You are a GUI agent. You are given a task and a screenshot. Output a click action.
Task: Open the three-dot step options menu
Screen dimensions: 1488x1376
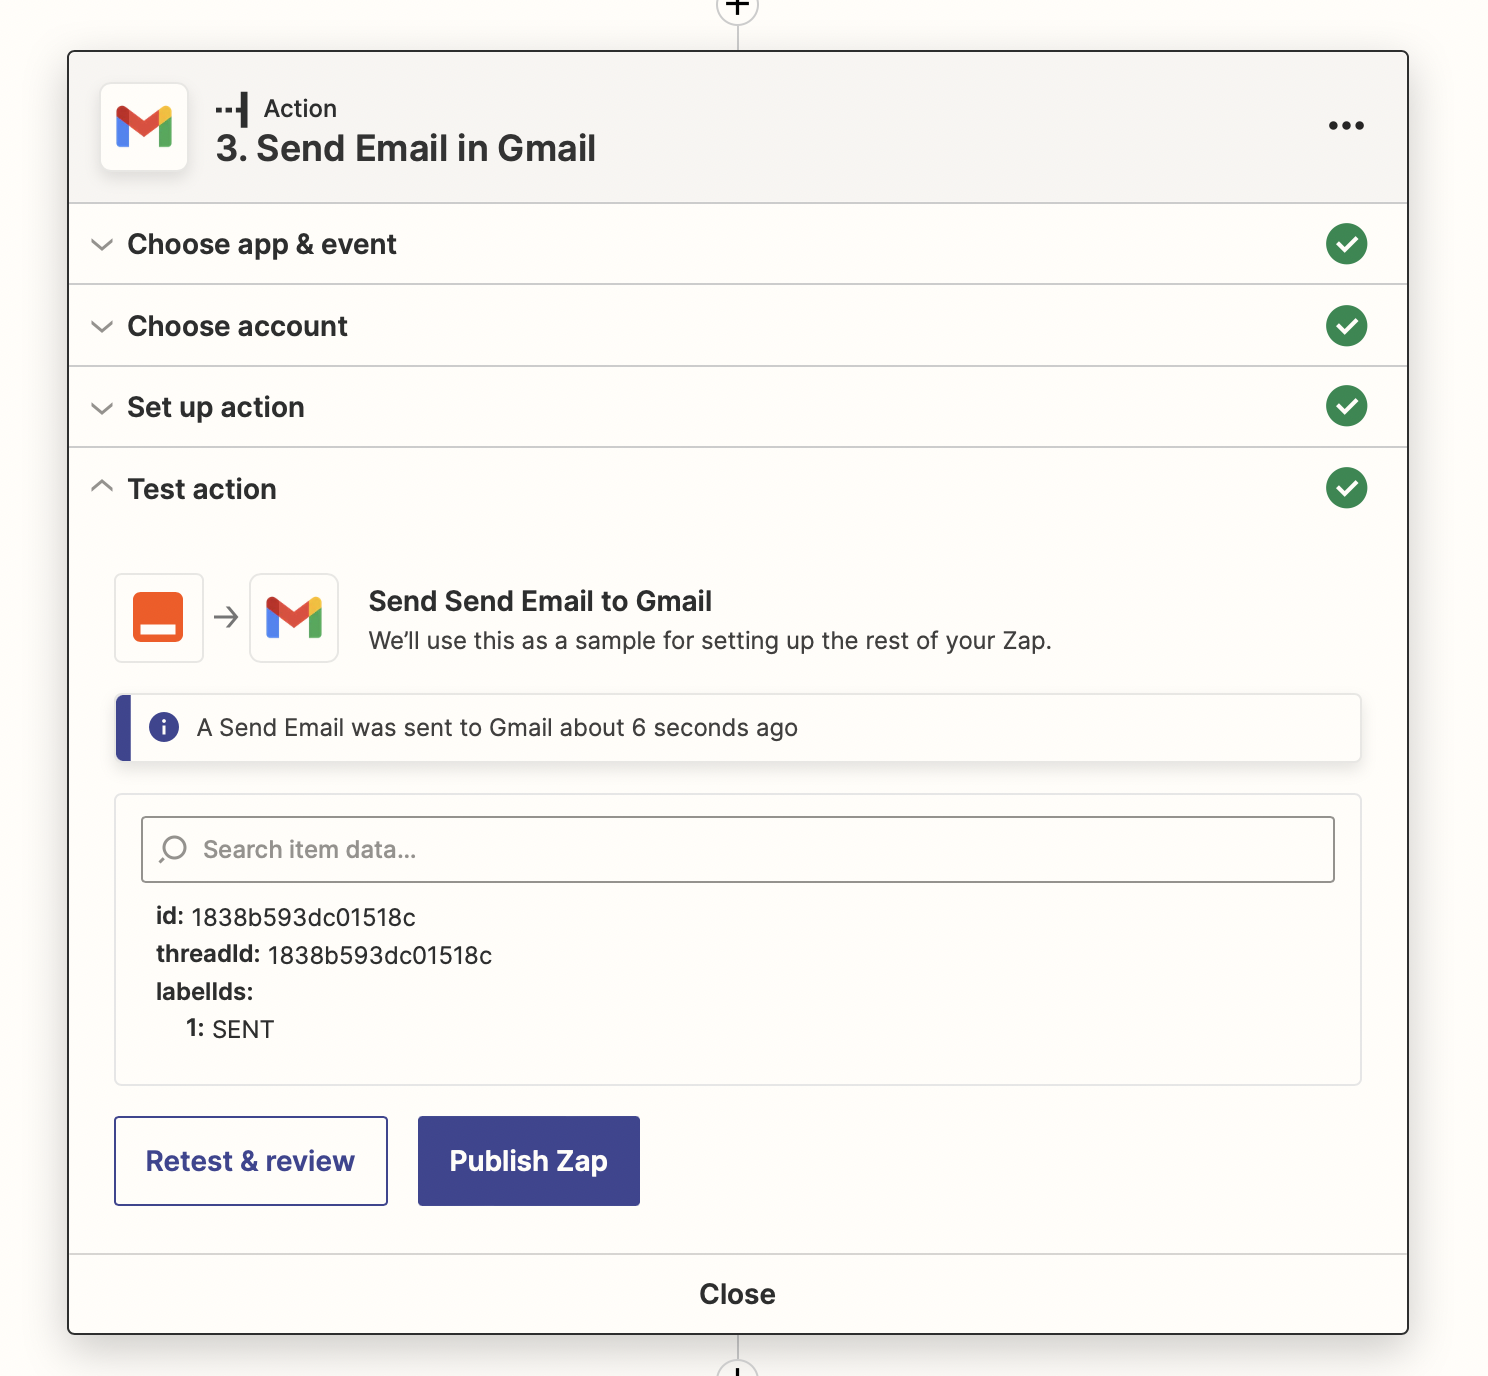1346,126
